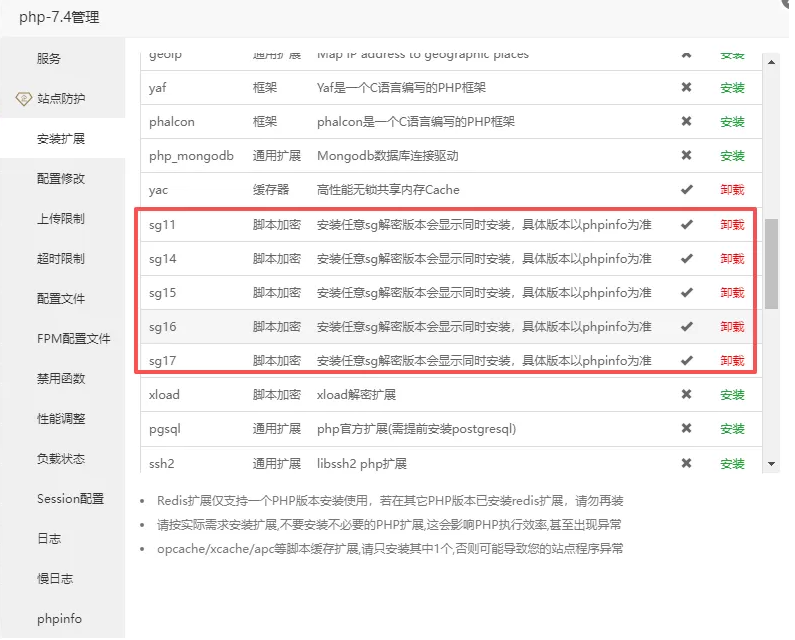The height and width of the screenshot is (640, 795).
Task: Click the checkmark status icon for sg17
Action: pyautogui.click(x=686, y=361)
